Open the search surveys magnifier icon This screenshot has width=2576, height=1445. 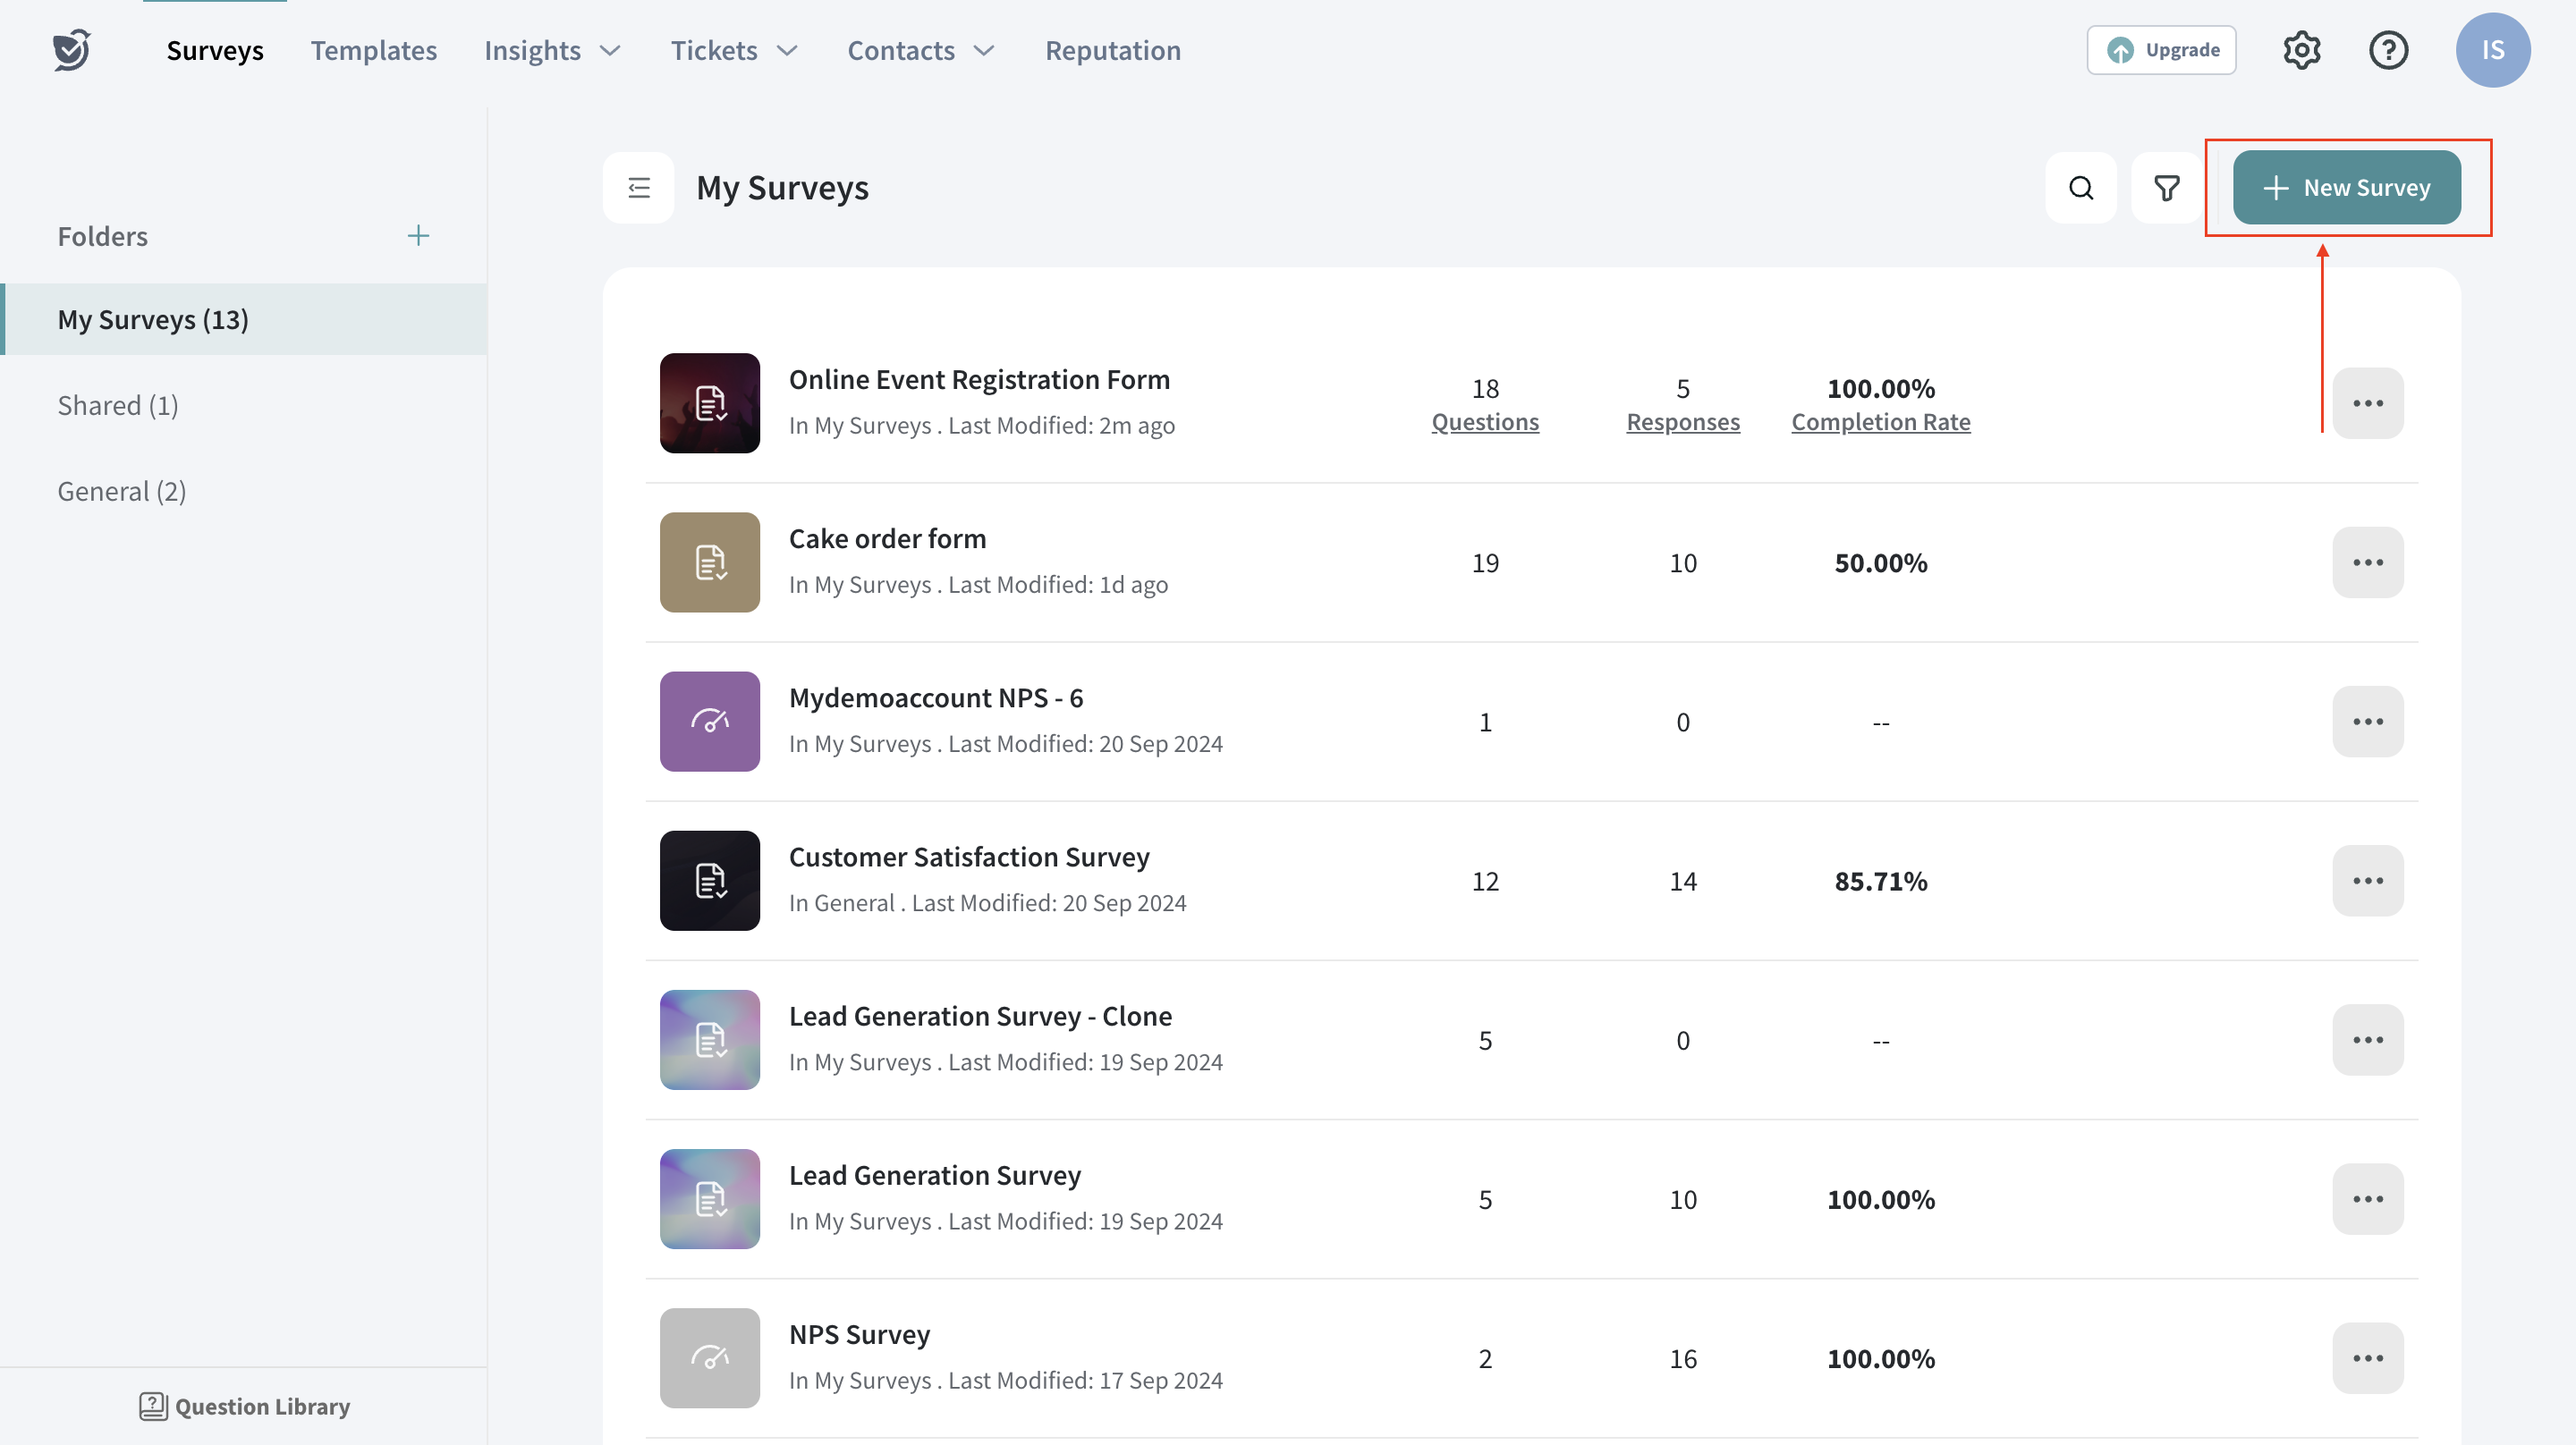2080,188
